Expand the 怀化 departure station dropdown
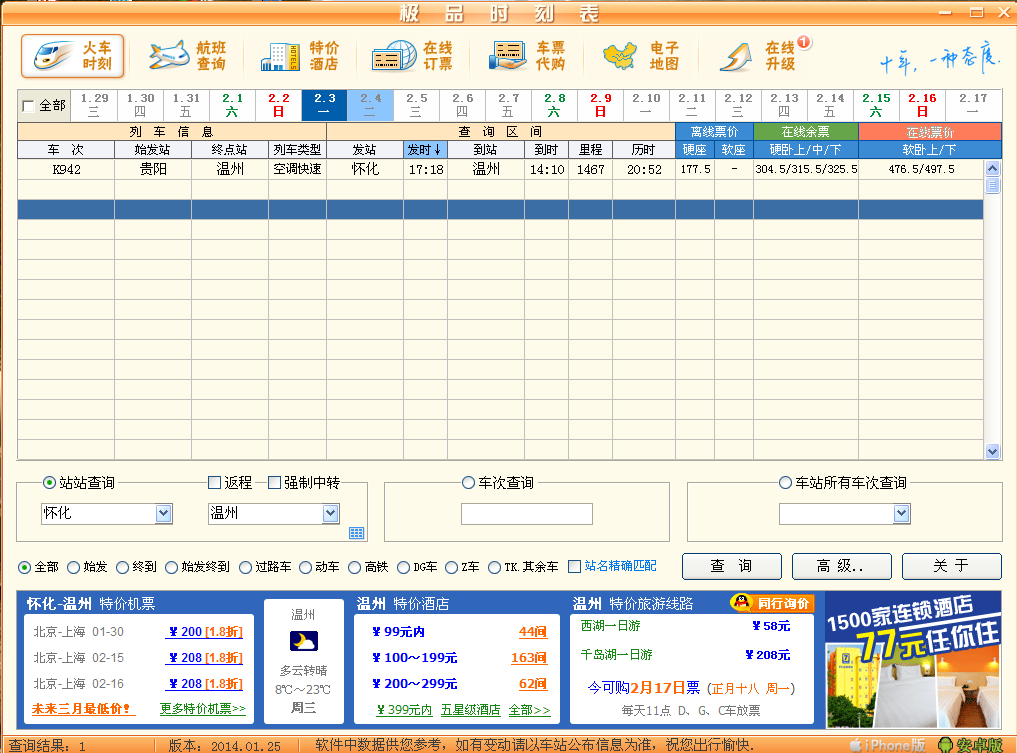 coord(165,514)
